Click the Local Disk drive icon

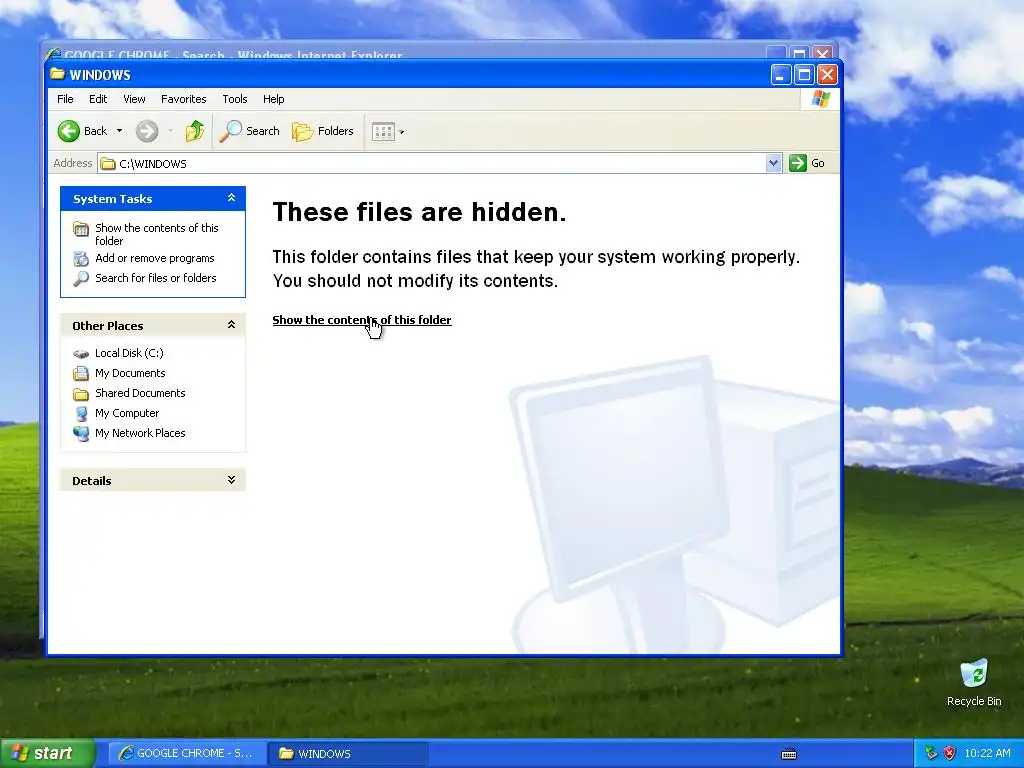[x=81, y=354]
